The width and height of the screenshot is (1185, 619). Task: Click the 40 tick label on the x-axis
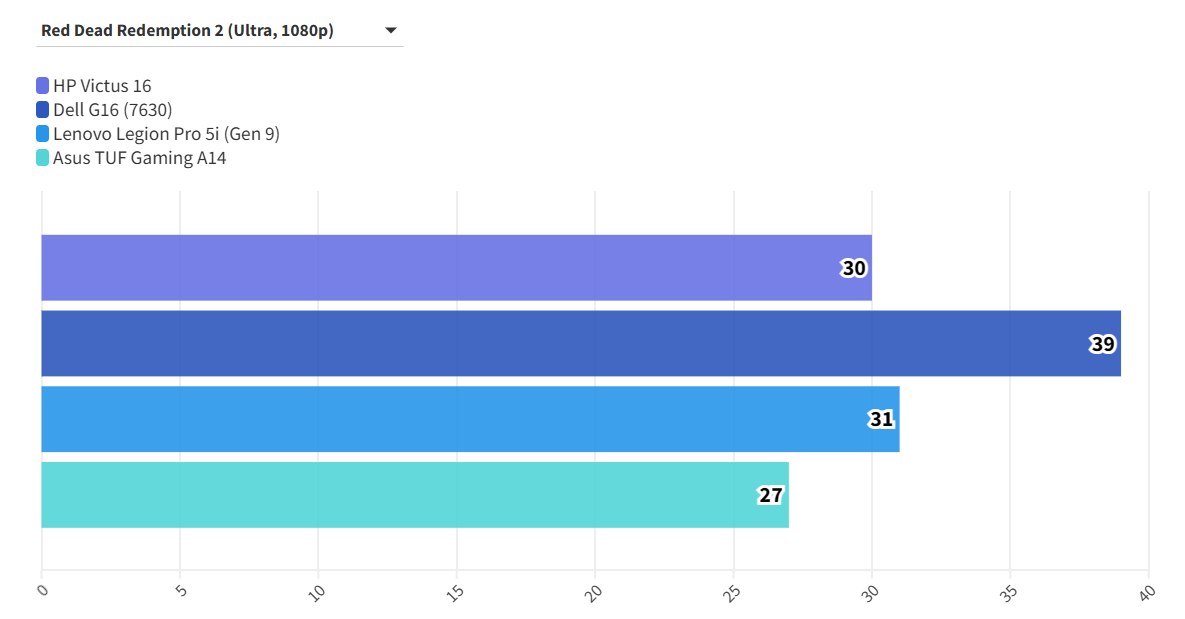click(1148, 592)
